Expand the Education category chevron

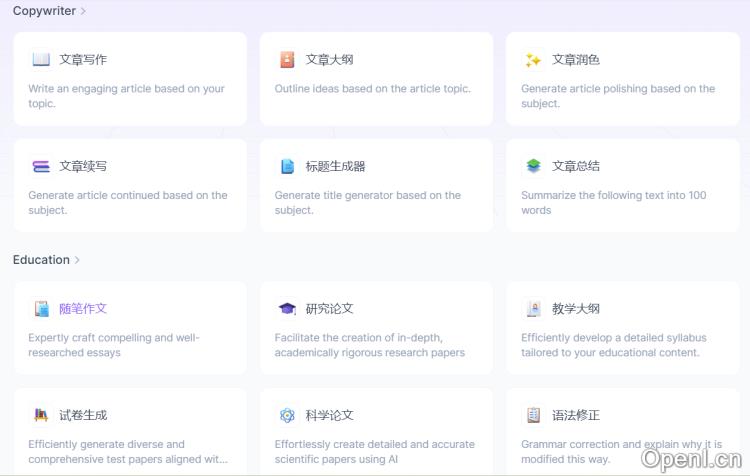pos(77,261)
